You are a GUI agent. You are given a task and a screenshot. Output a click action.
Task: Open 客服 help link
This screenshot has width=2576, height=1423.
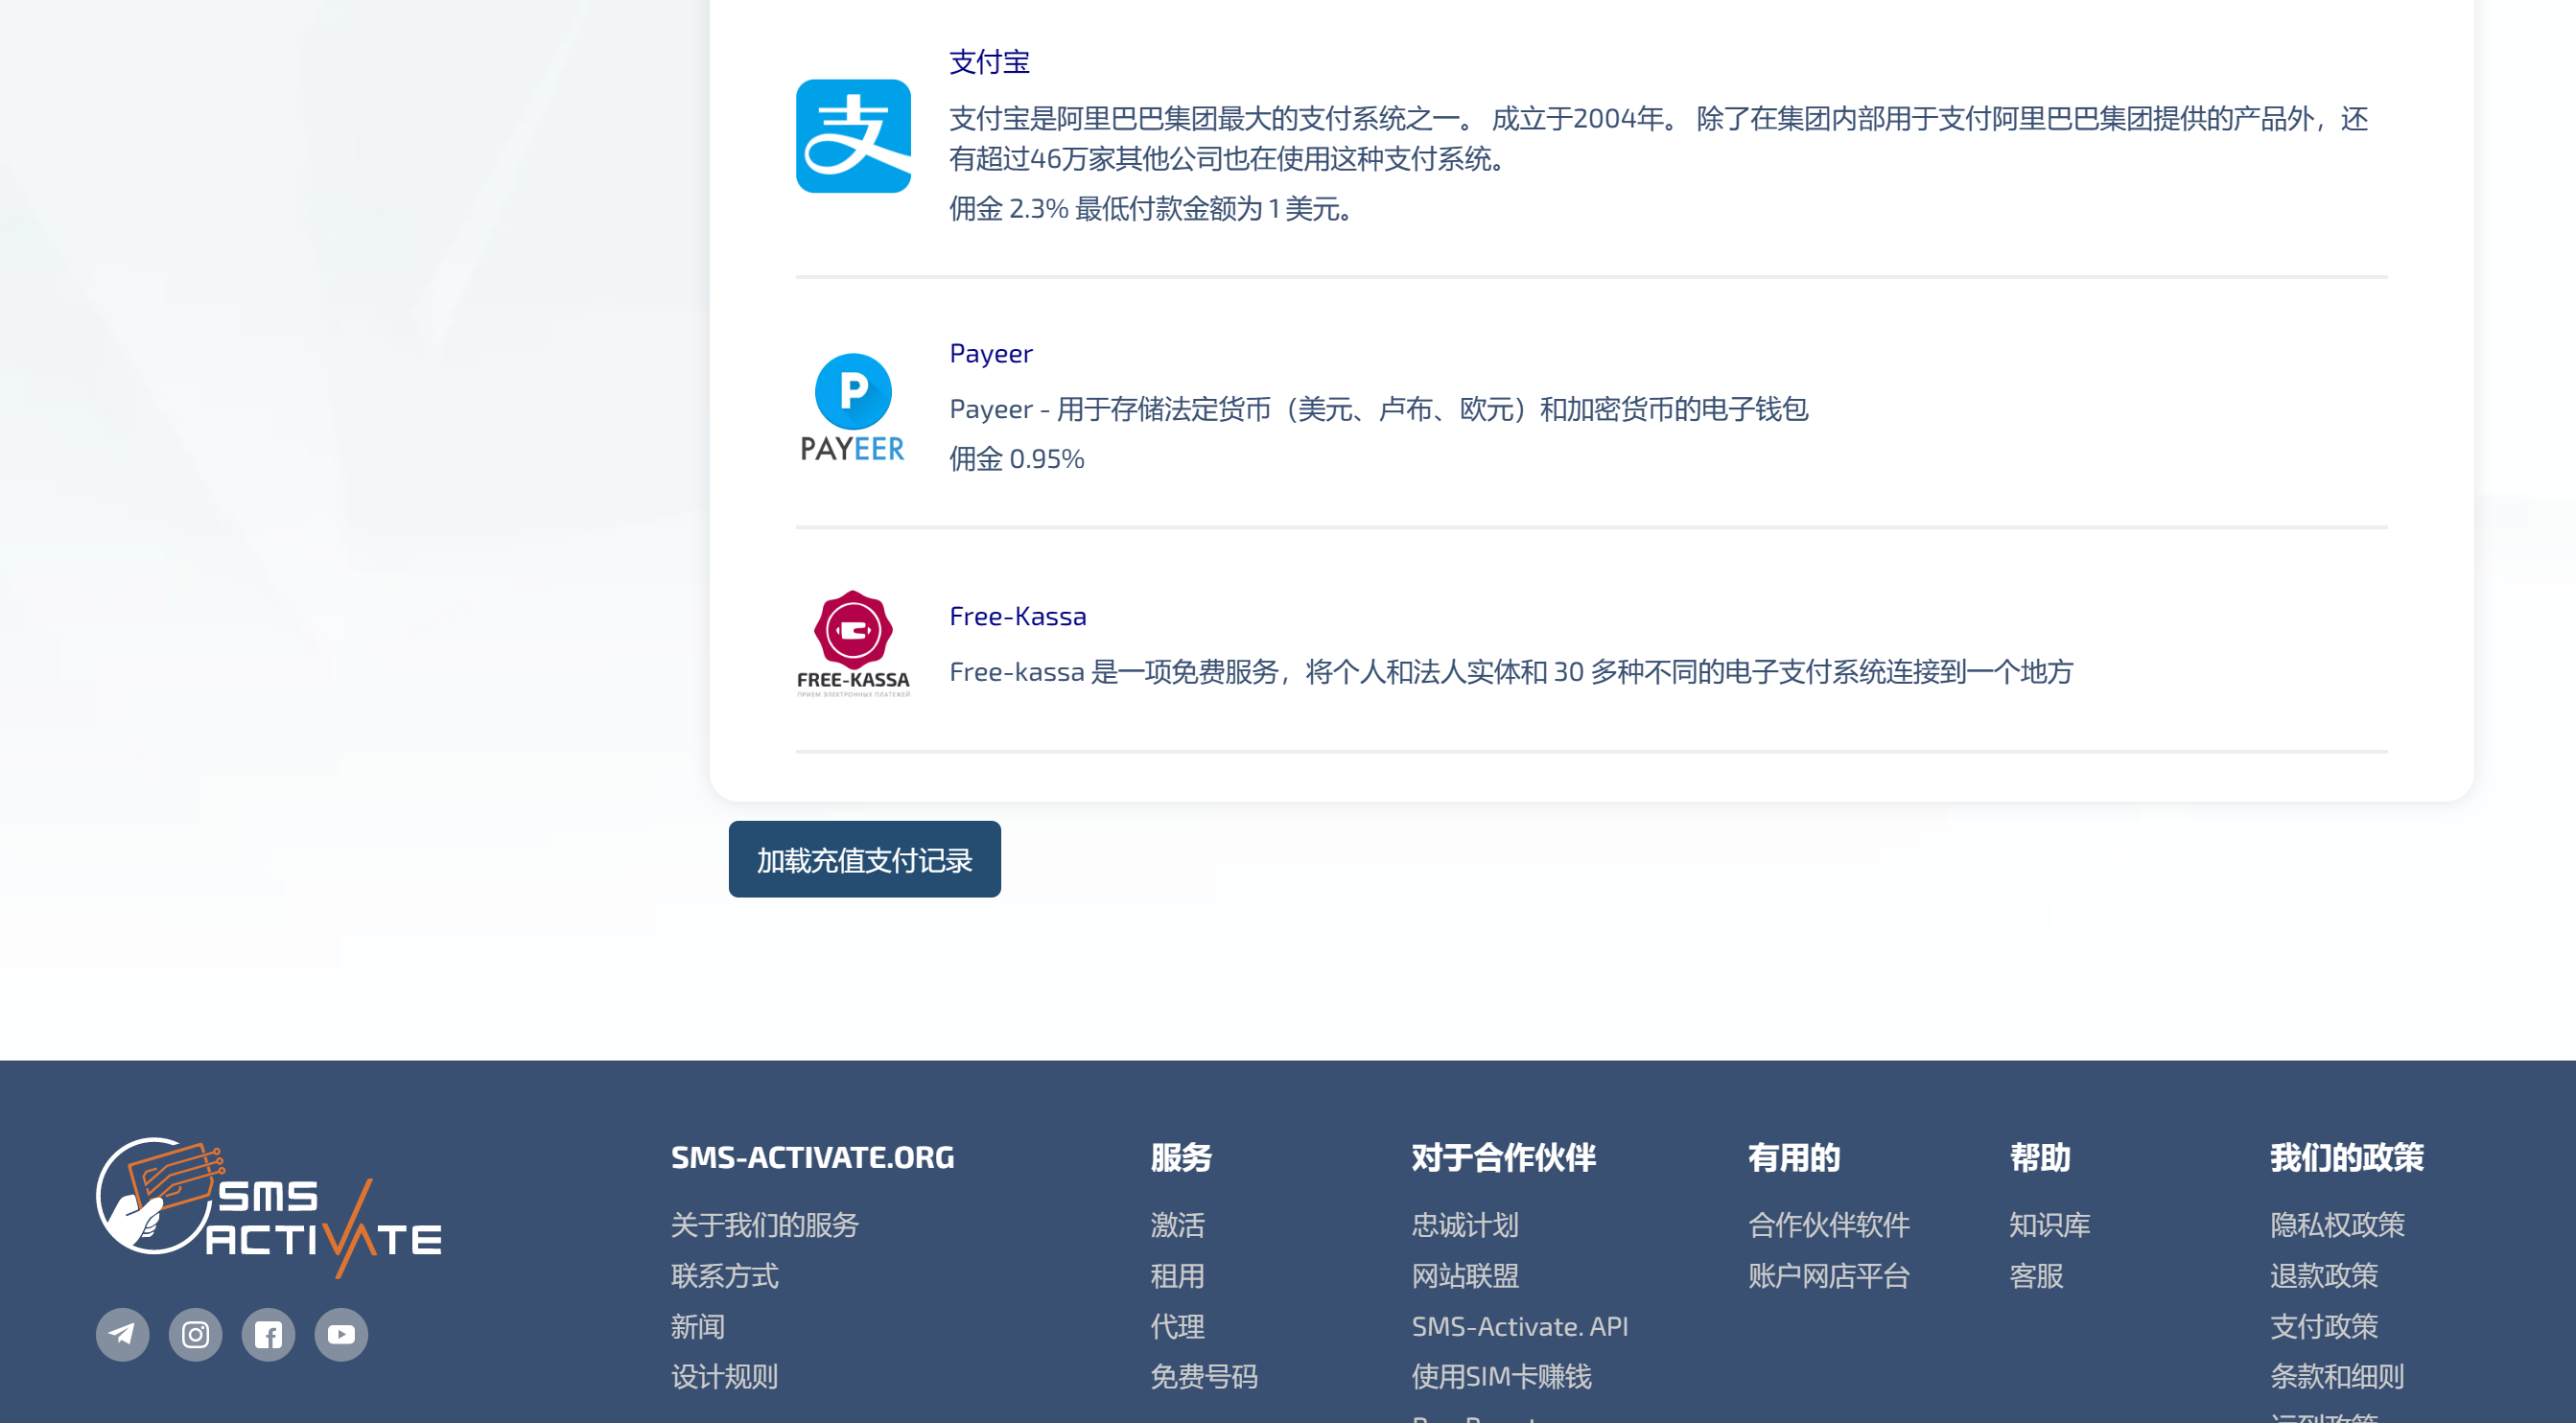pyautogui.click(x=2036, y=1275)
